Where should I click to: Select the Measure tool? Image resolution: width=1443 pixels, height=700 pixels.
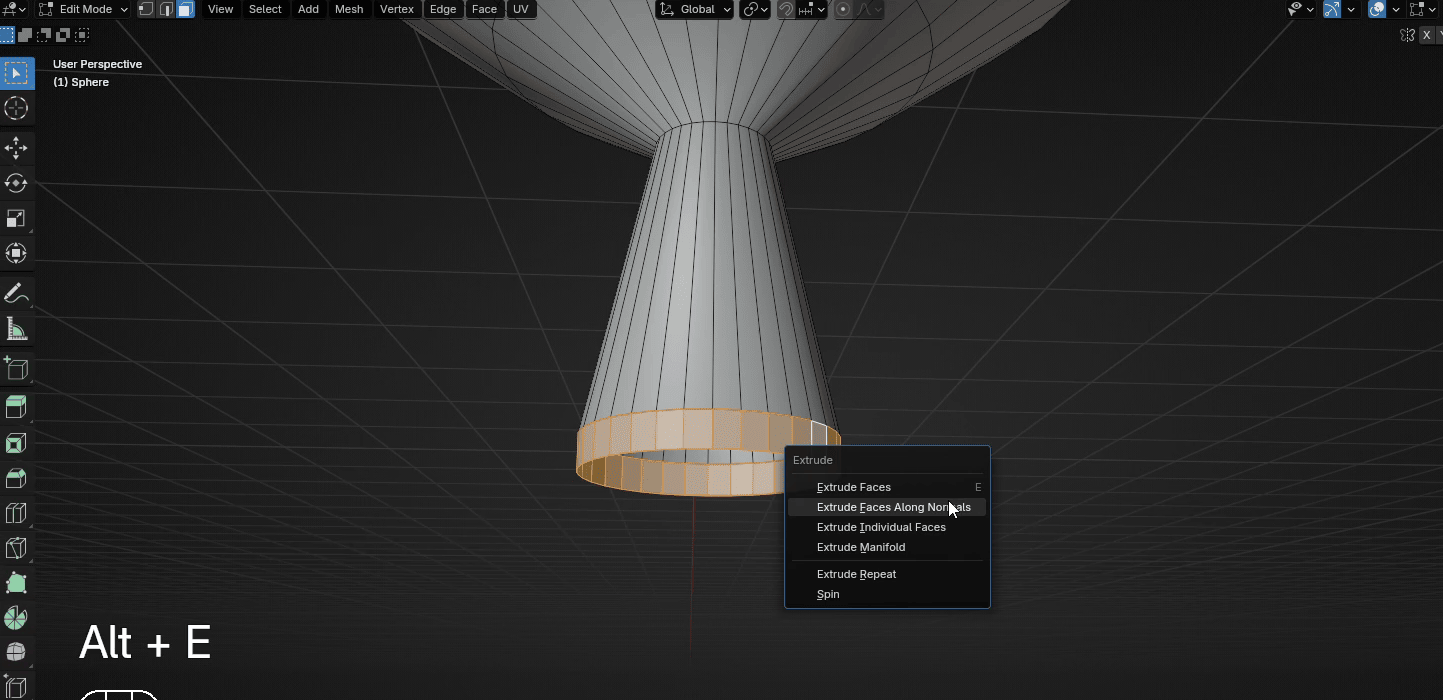pyautogui.click(x=16, y=328)
